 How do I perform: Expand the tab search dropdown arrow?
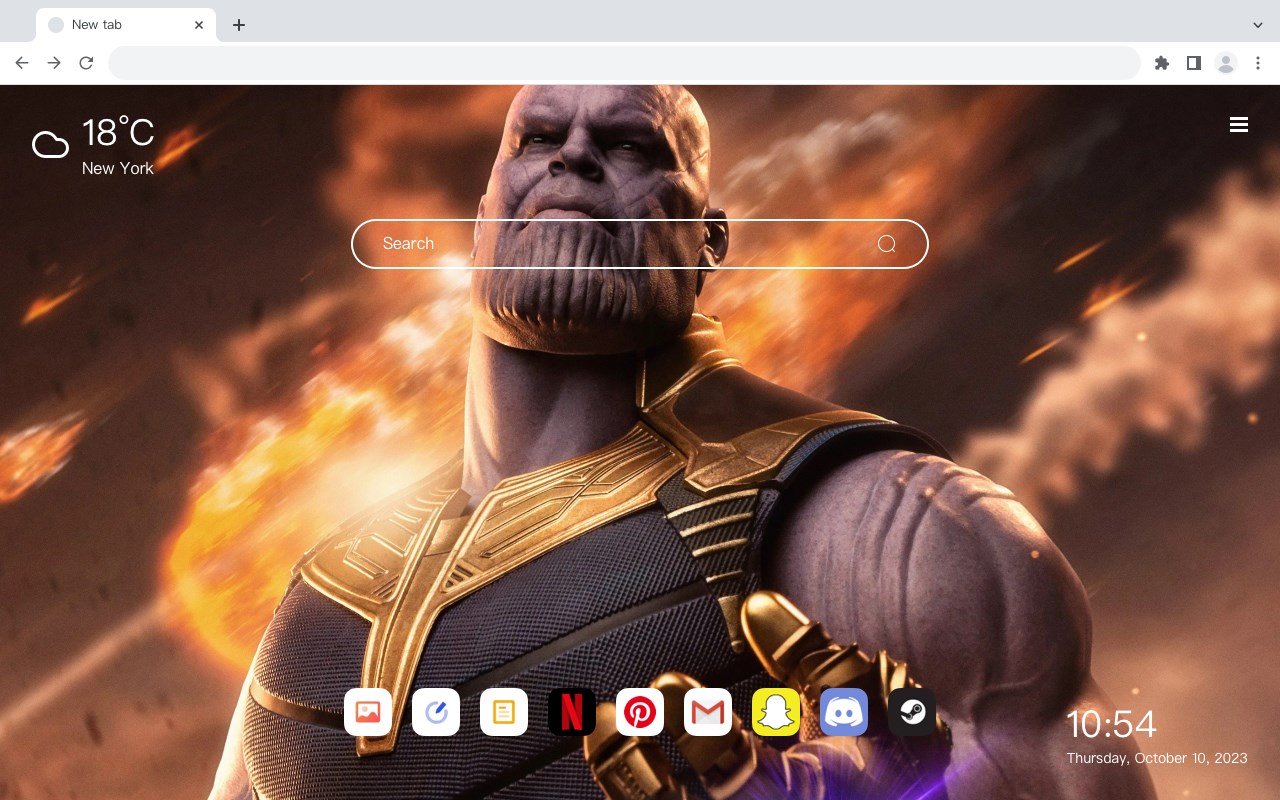point(1258,25)
